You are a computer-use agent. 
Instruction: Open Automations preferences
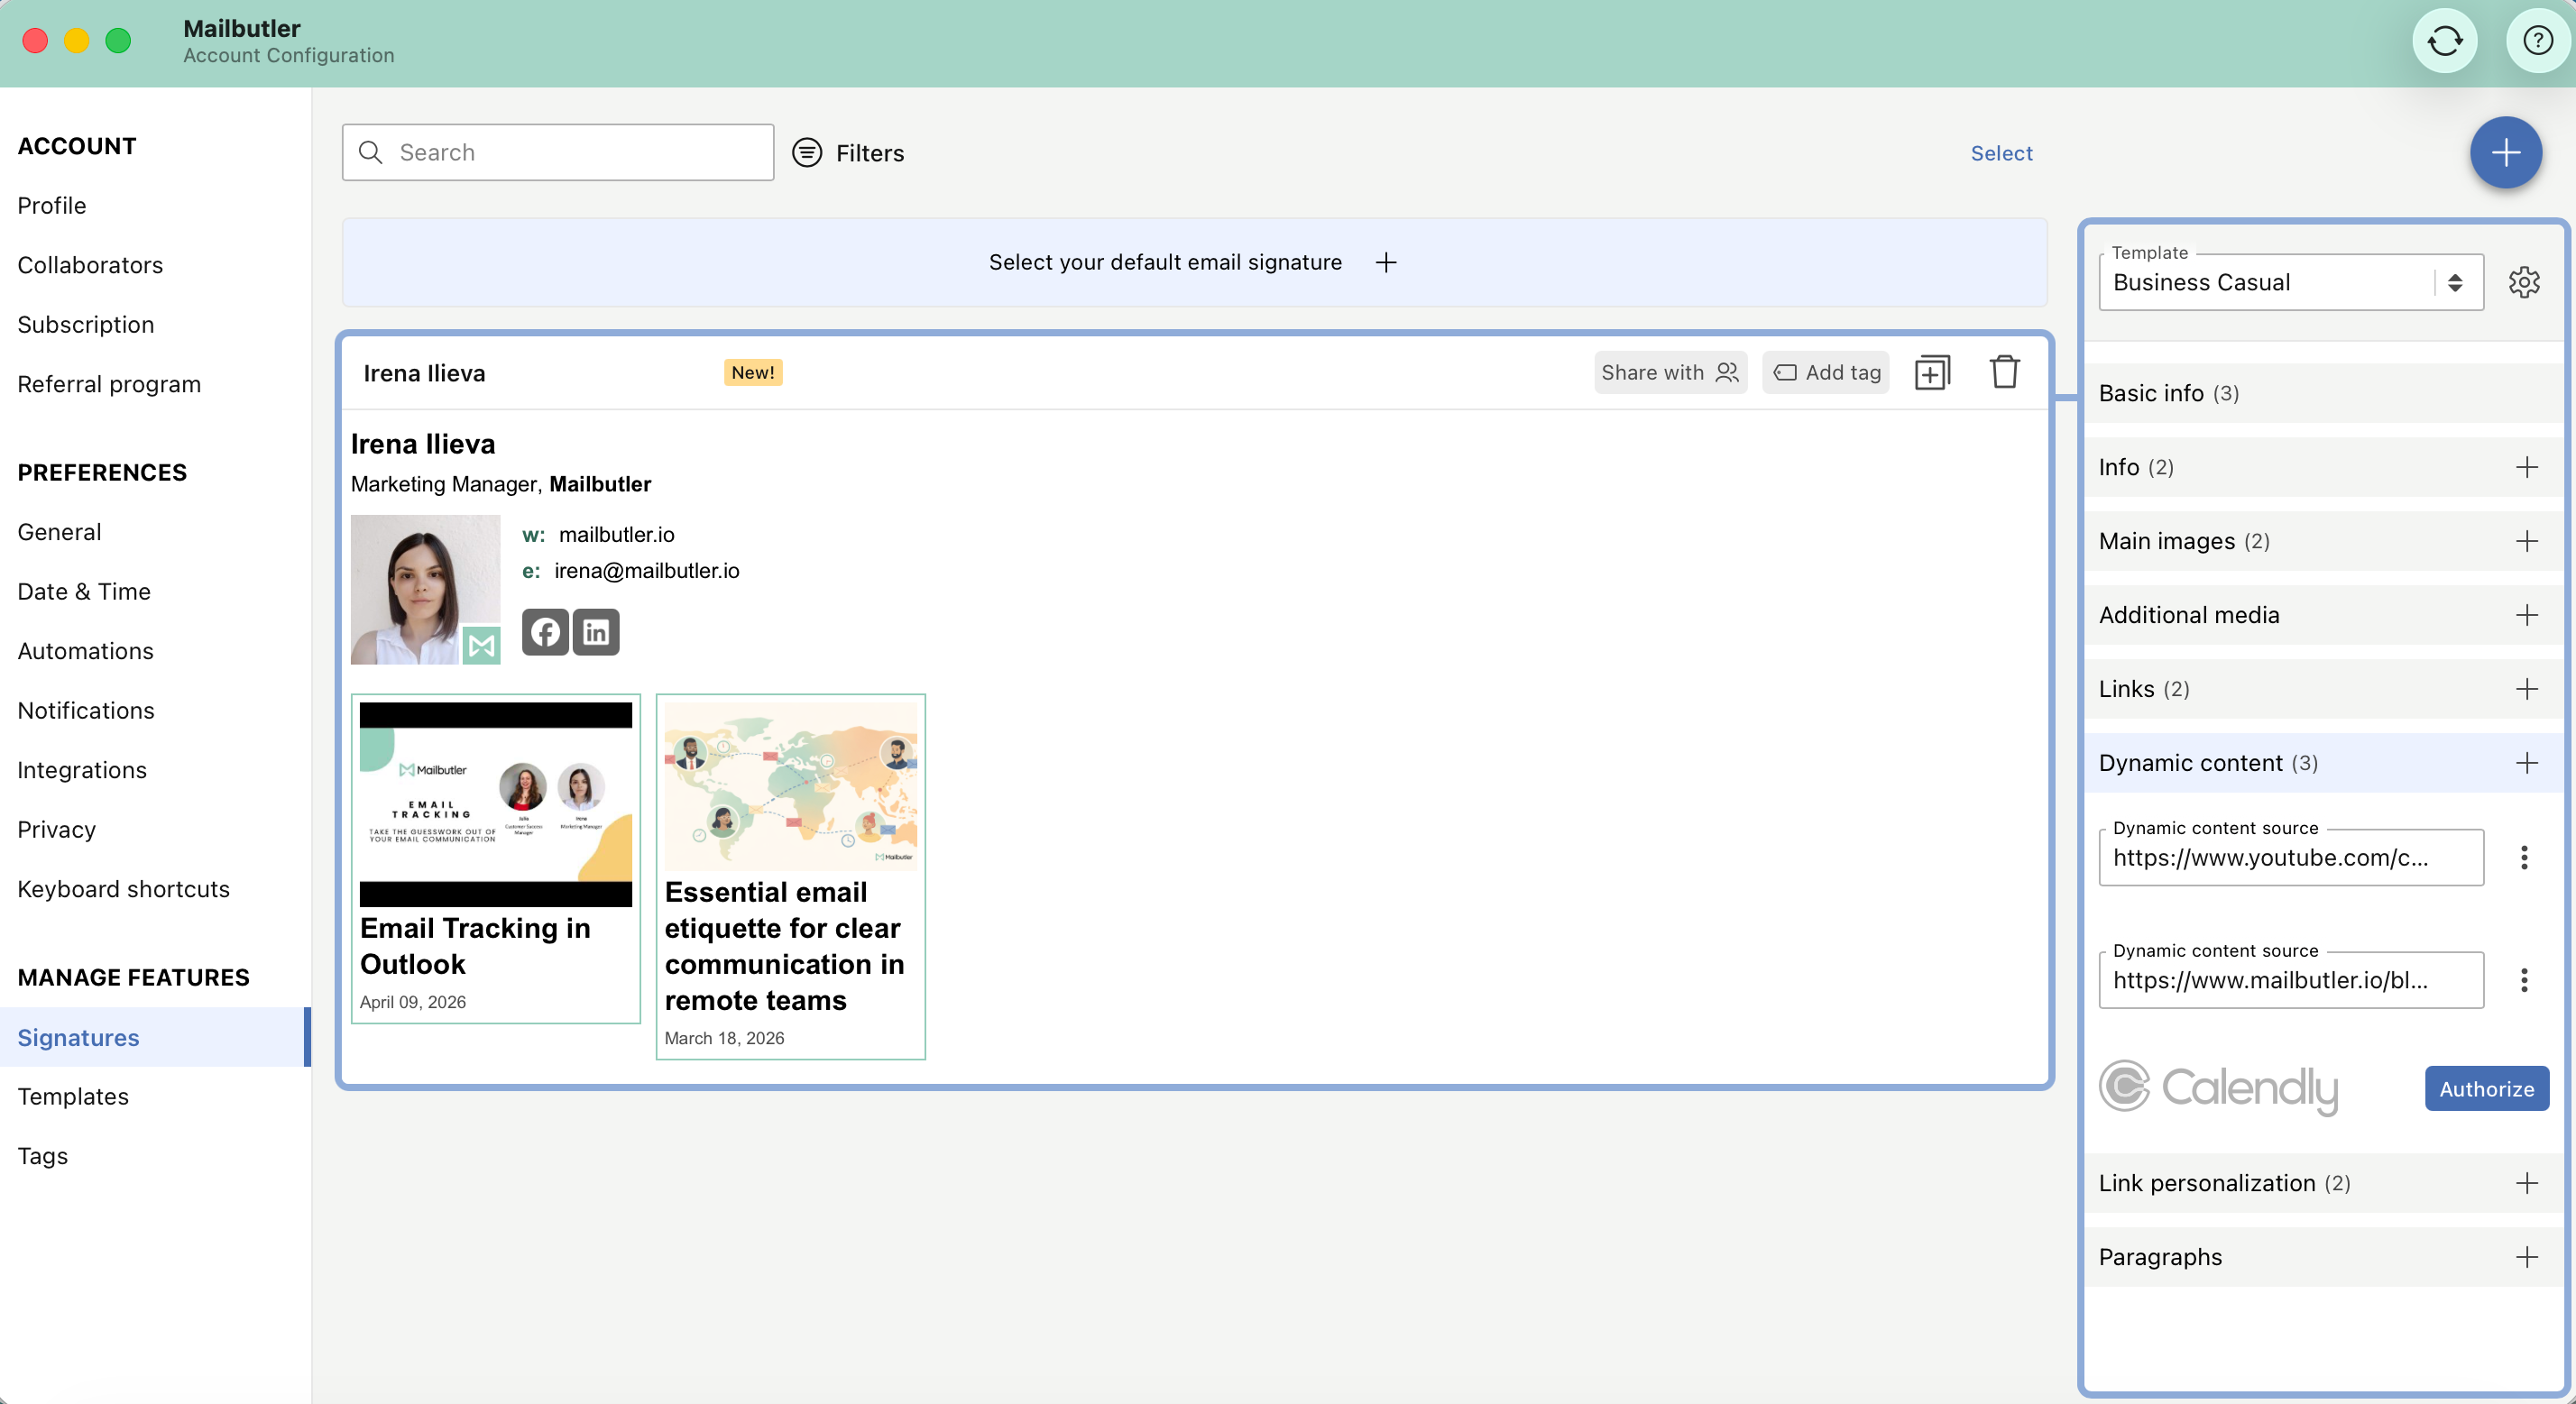pos(86,651)
